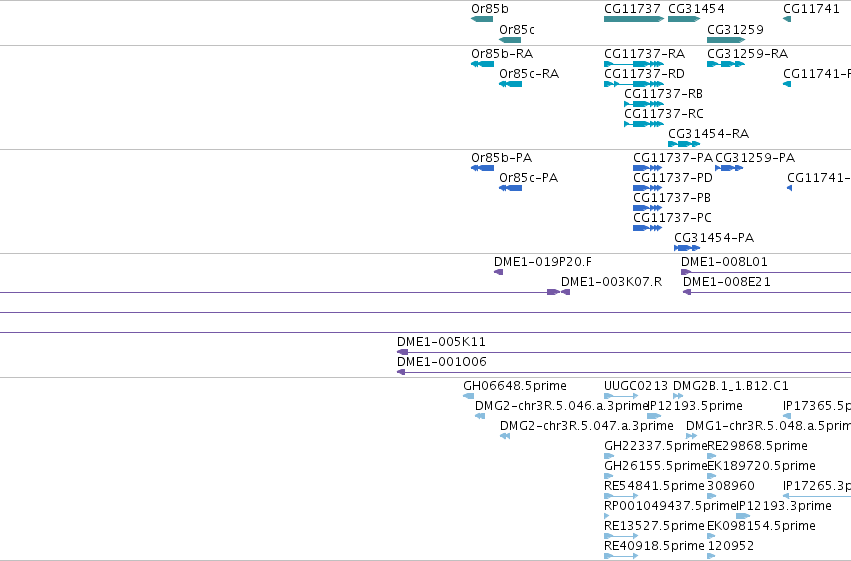The image size is (851, 561).
Task: Open the CG11737-PA protein label
Action: point(673,158)
